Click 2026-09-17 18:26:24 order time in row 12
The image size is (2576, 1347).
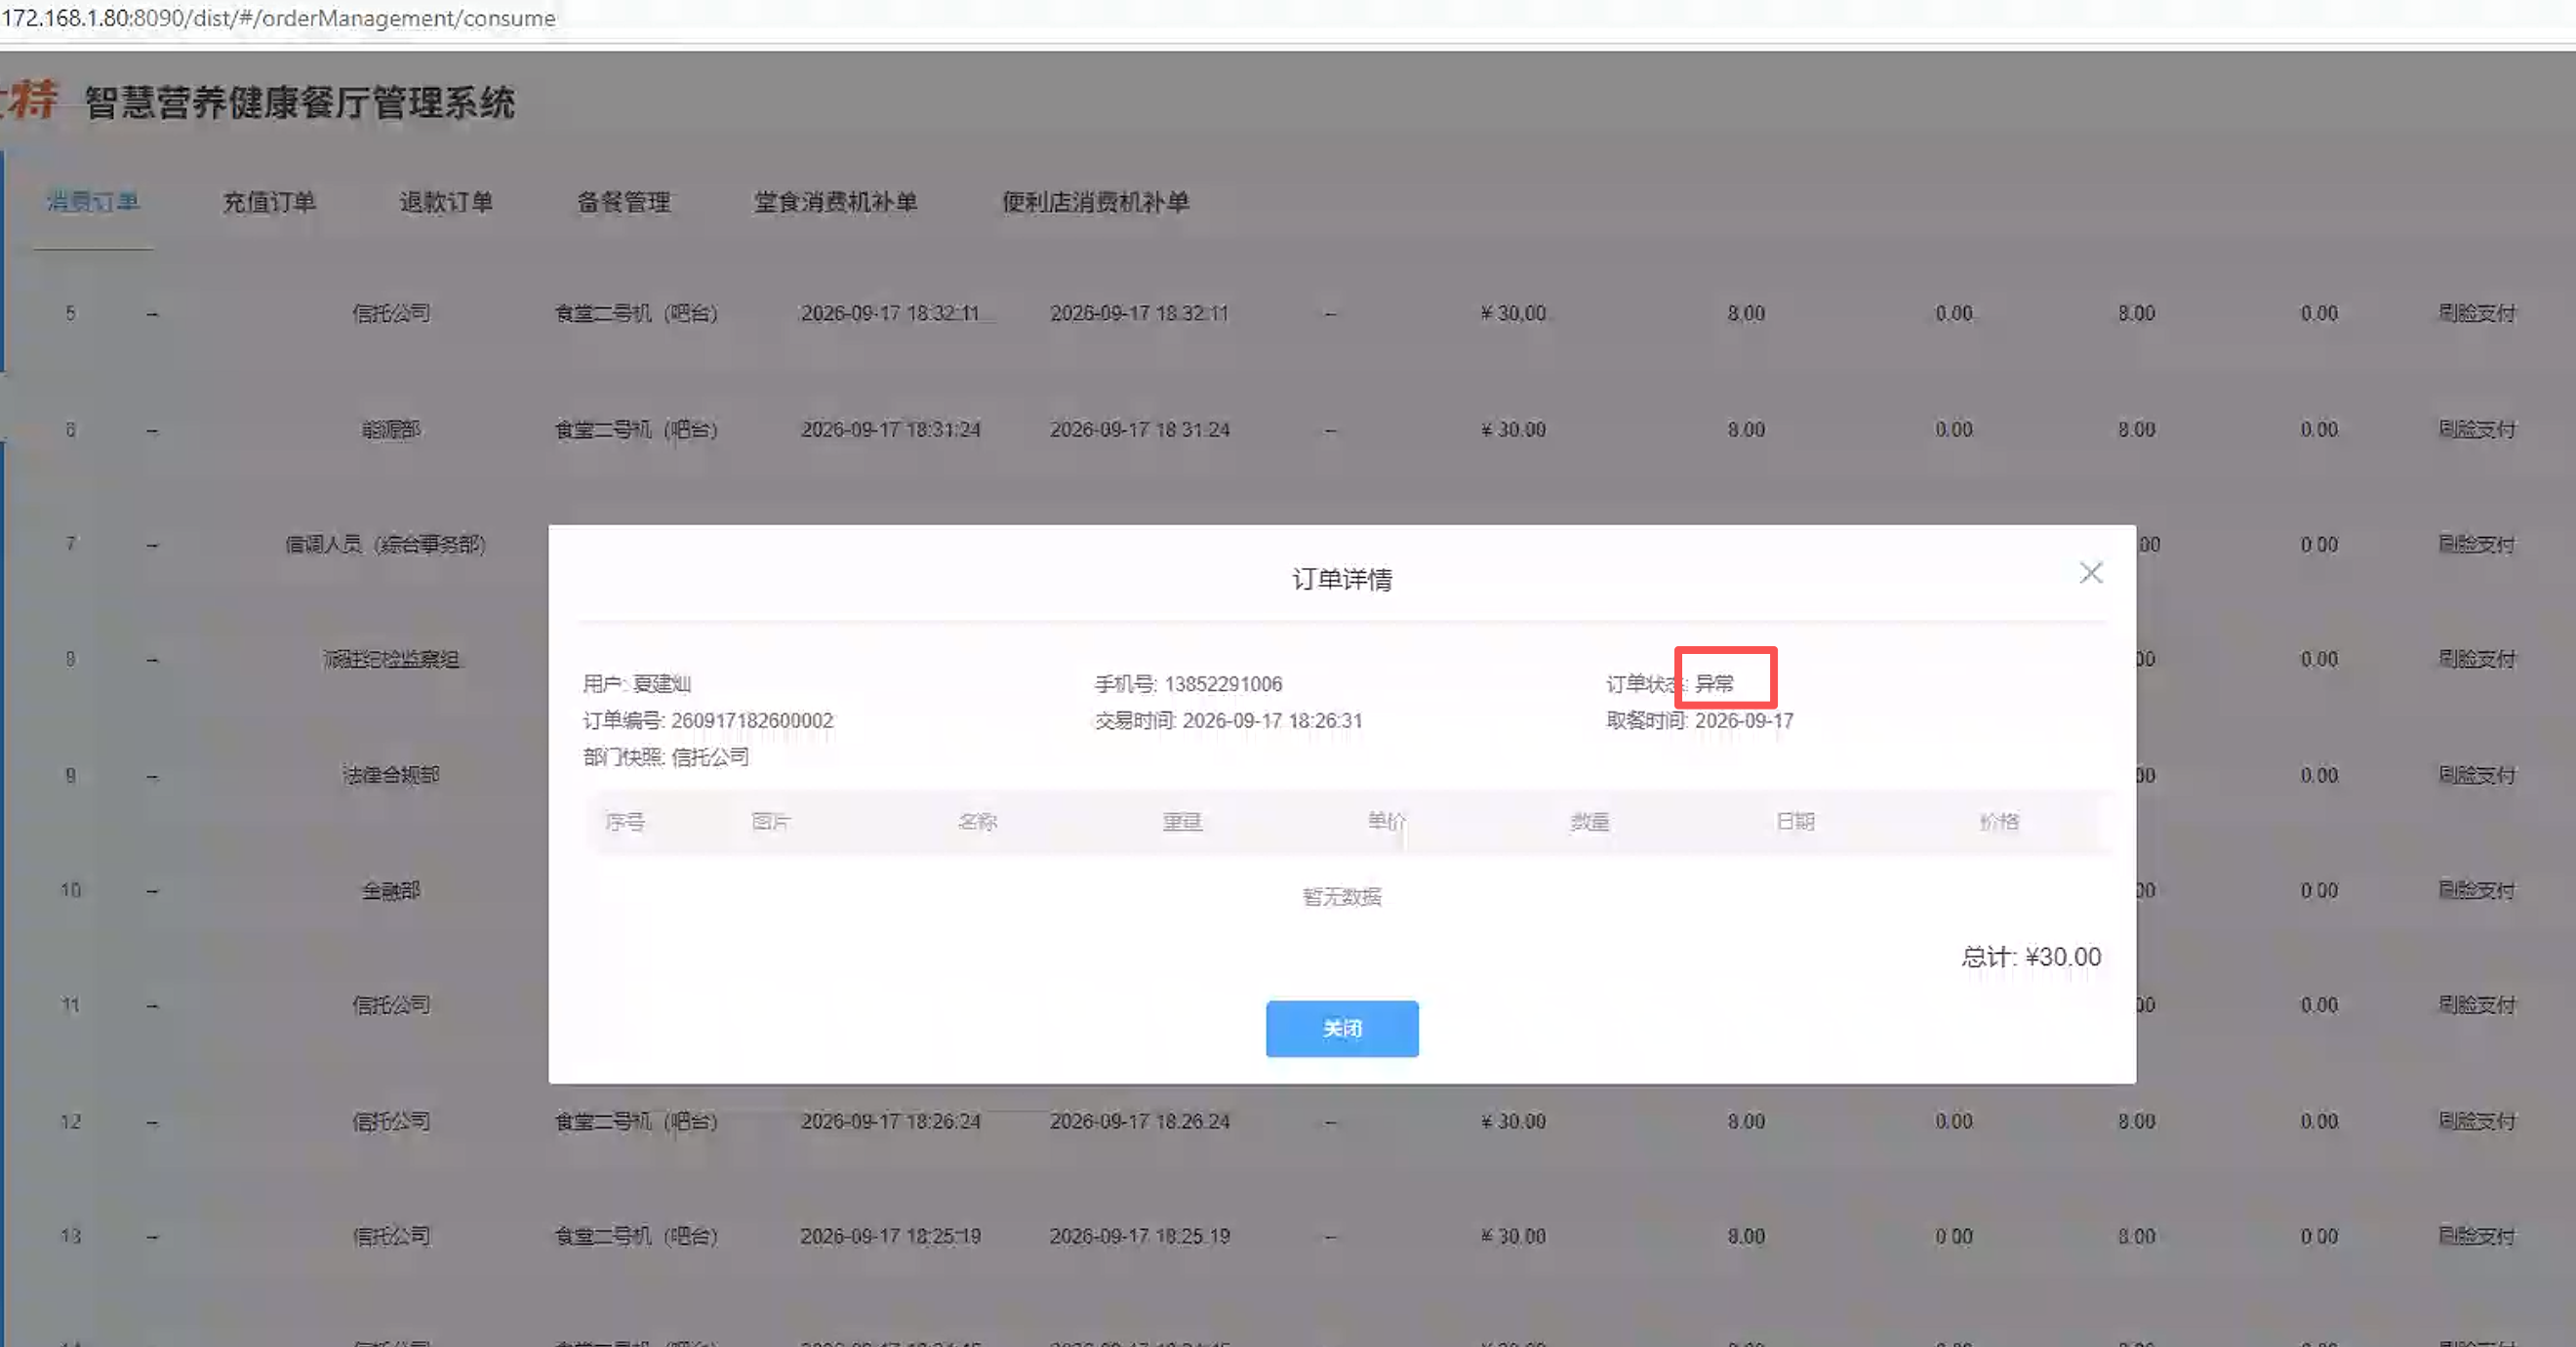pos(889,1121)
